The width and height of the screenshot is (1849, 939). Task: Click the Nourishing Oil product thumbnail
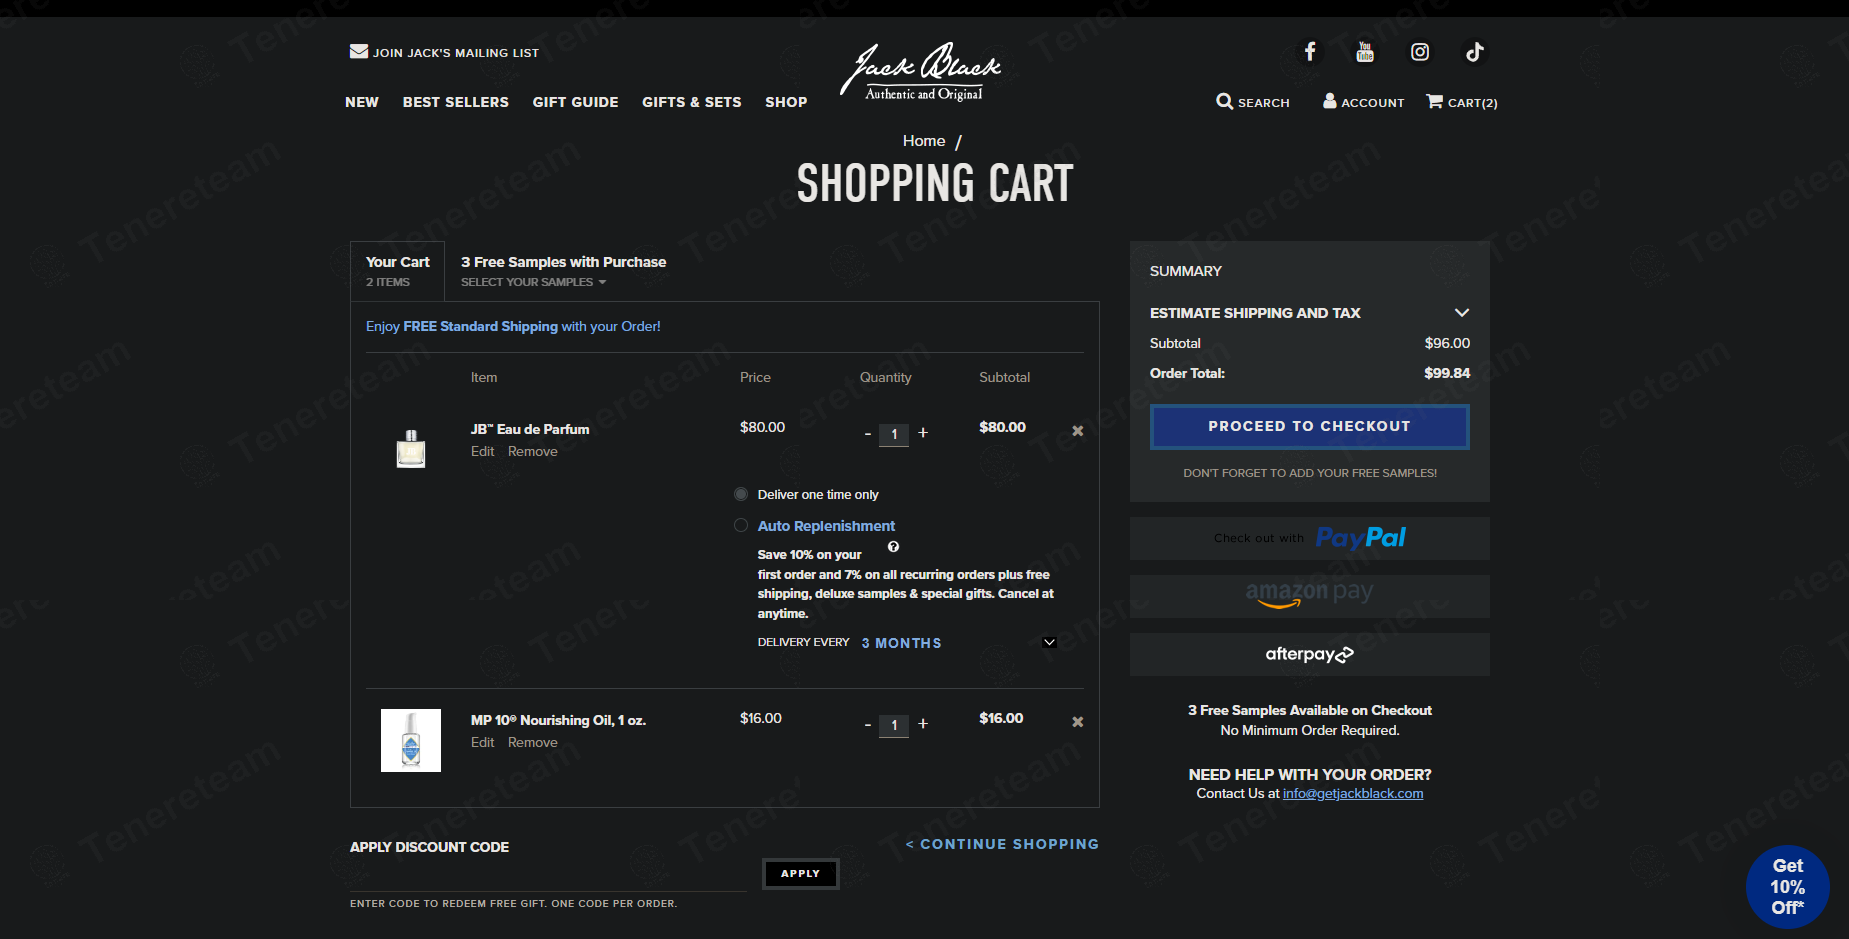pos(411,740)
